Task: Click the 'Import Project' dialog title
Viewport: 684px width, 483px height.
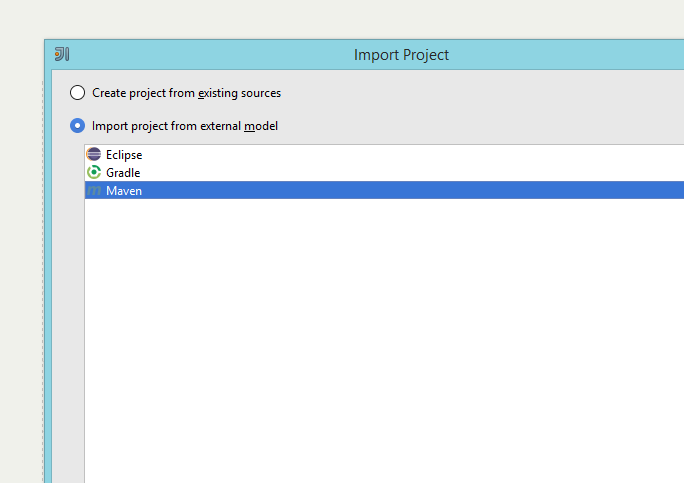Action: [x=401, y=55]
